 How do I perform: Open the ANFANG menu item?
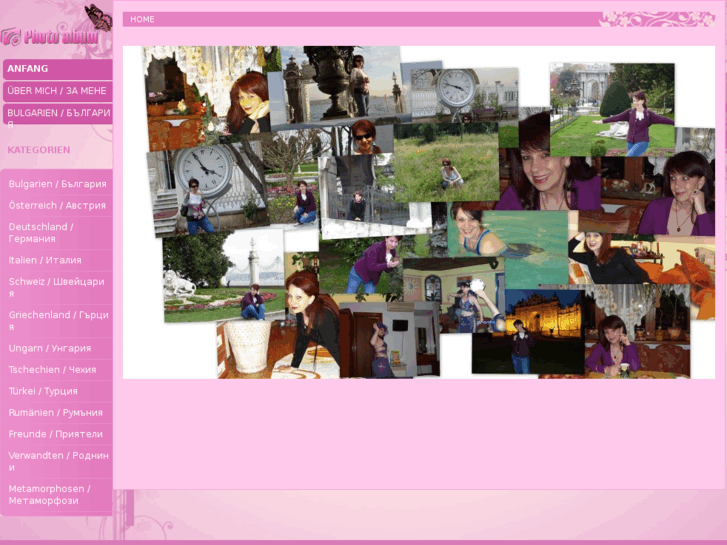(57, 69)
